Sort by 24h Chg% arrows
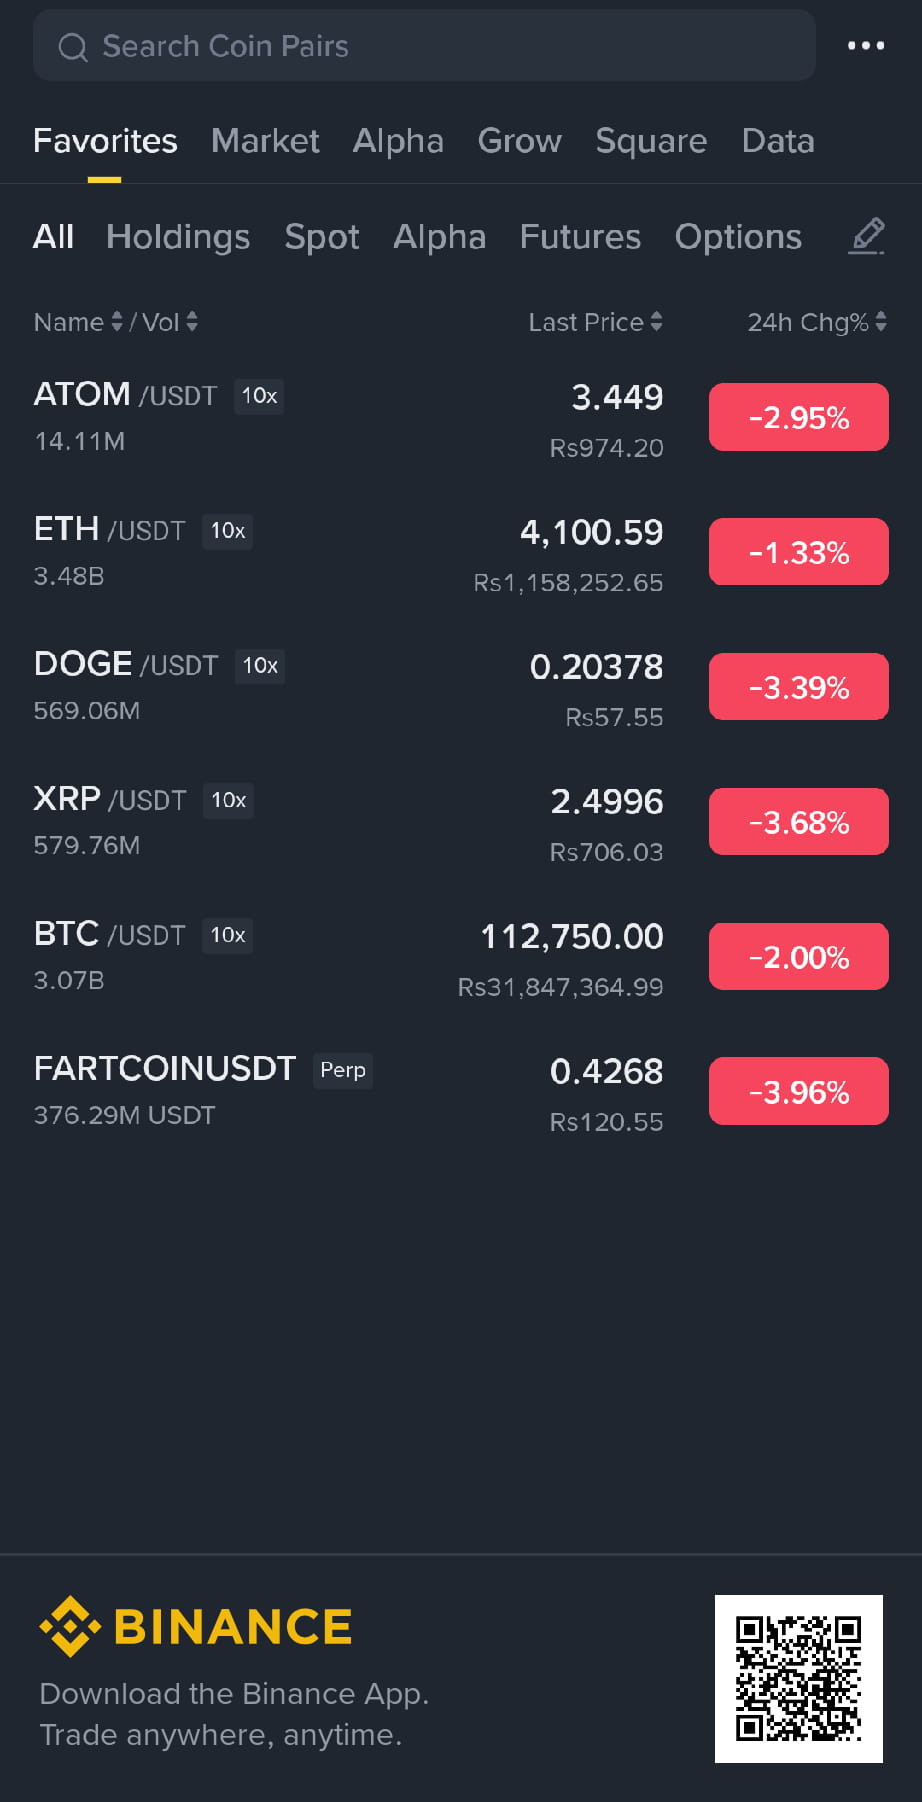This screenshot has width=922, height=1802. tap(881, 322)
